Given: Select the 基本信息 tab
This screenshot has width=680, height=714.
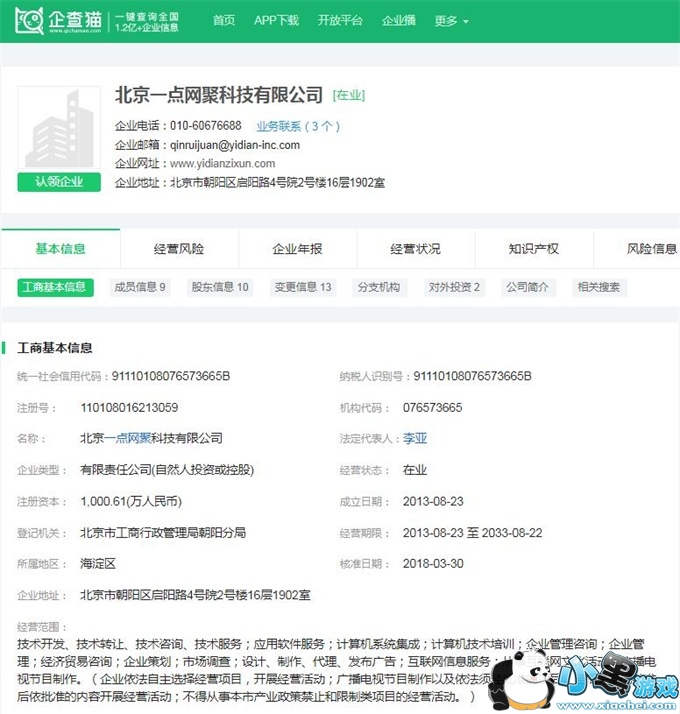Looking at the screenshot, I should click(x=61, y=249).
